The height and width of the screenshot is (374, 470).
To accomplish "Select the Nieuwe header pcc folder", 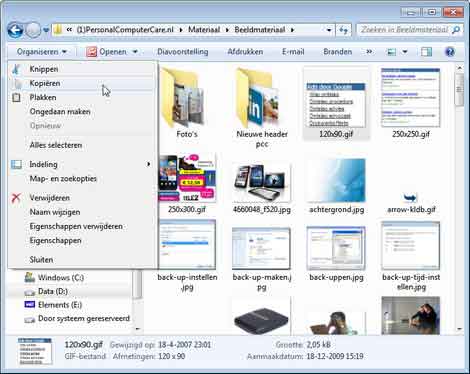I will coord(262,107).
